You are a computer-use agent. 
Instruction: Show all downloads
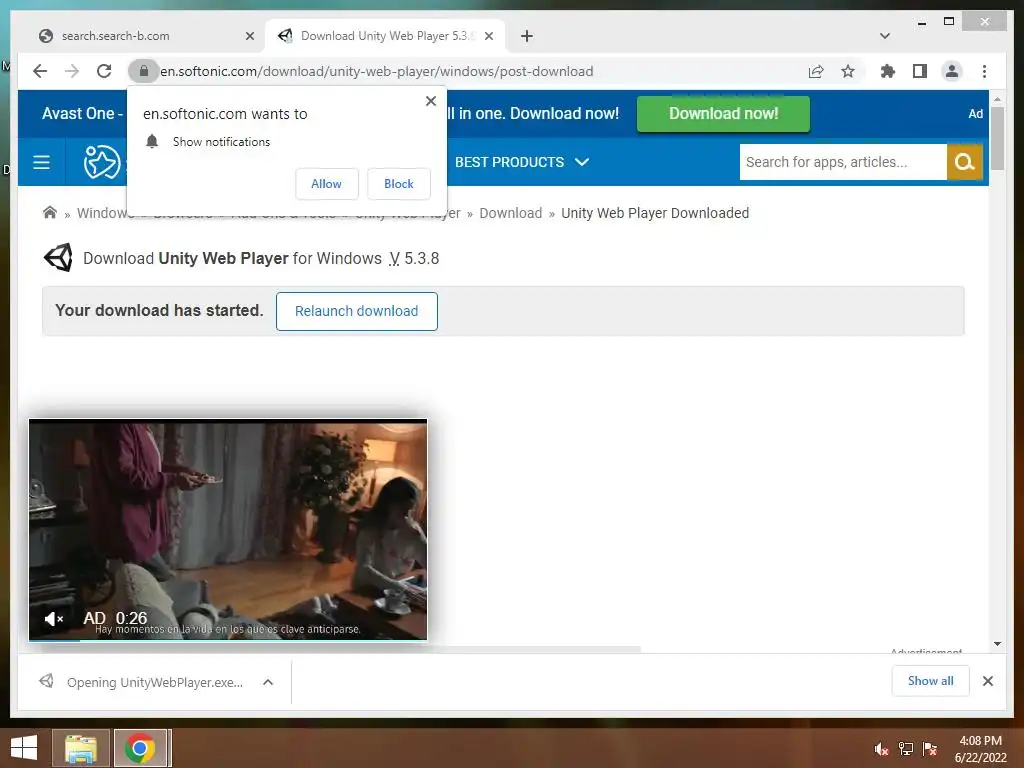coord(931,681)
